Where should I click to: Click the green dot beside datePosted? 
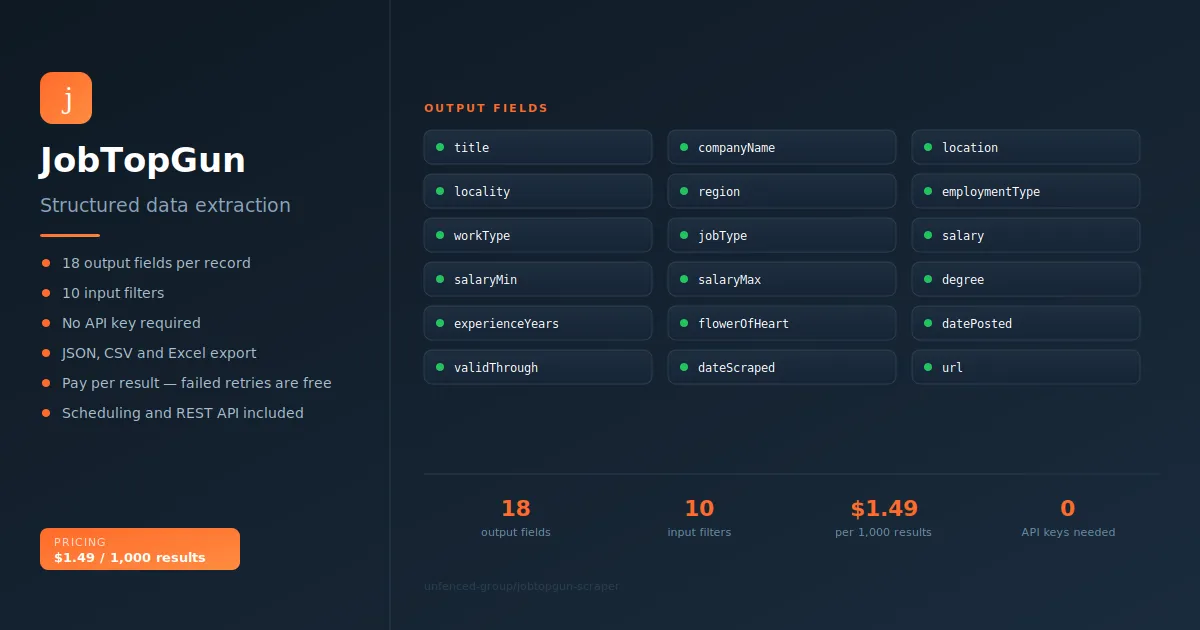pos(928,323)
